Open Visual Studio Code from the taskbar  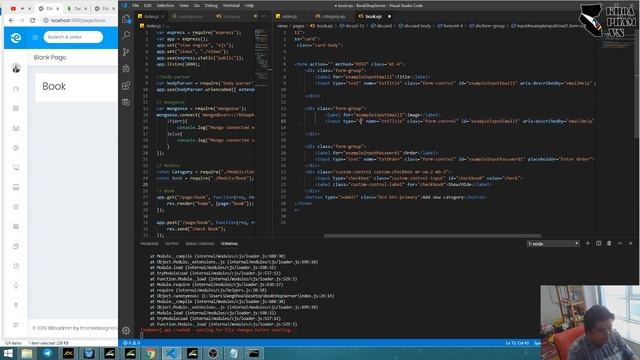[171, 353]
